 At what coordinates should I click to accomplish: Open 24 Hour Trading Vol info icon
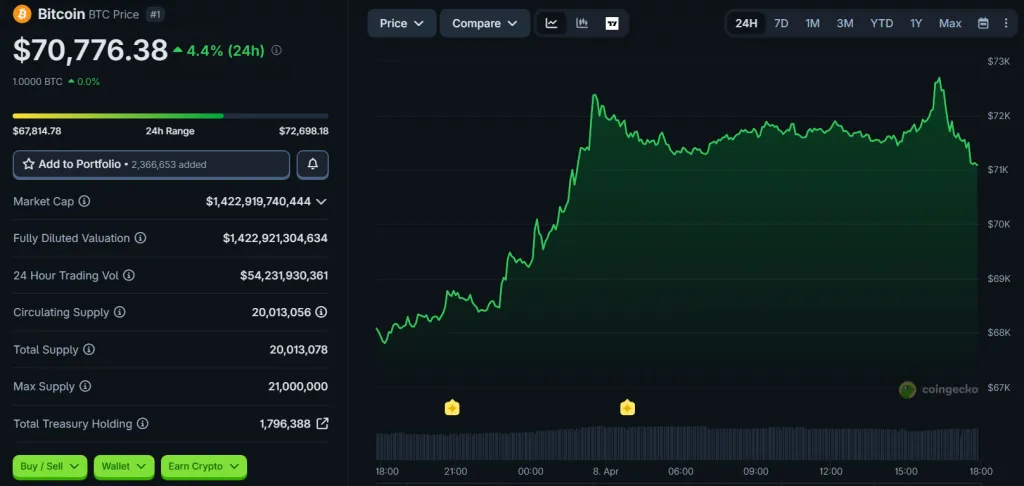pos(129,276)
